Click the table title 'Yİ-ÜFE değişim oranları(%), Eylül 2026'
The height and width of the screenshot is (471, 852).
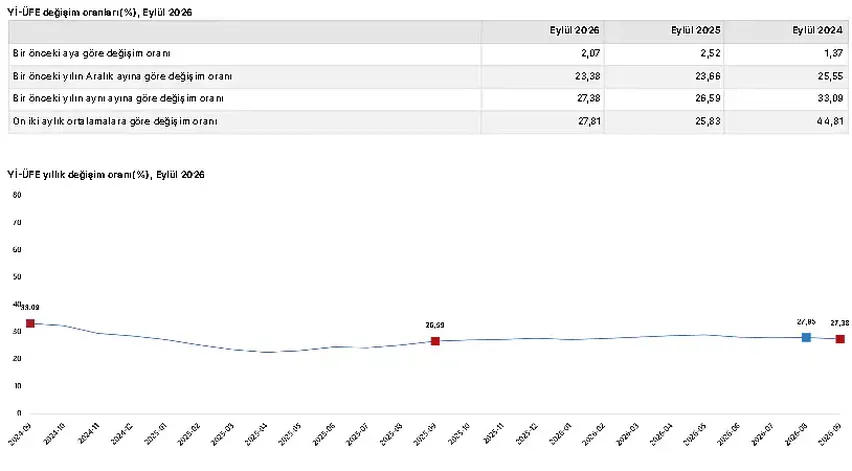99,12
